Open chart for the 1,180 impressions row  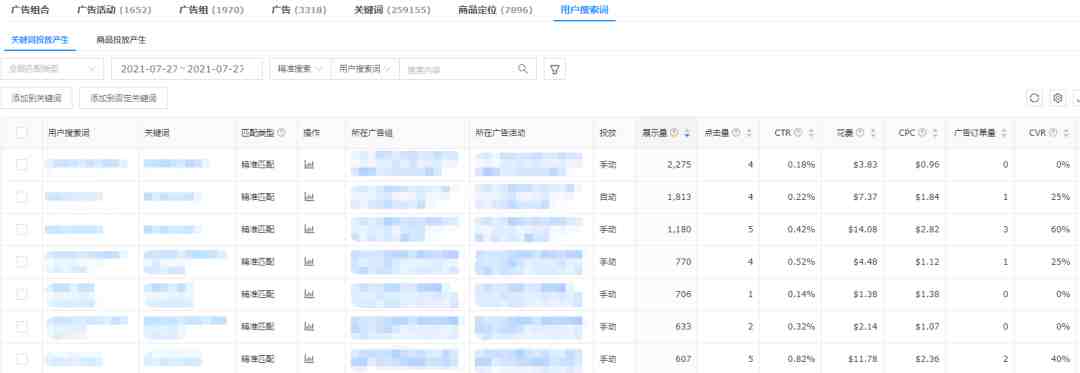309,229
